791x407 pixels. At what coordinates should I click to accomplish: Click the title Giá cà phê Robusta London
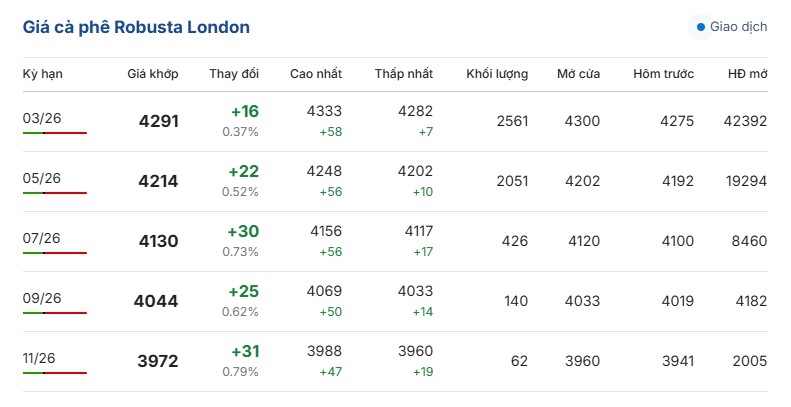click(x=136, y=27)
